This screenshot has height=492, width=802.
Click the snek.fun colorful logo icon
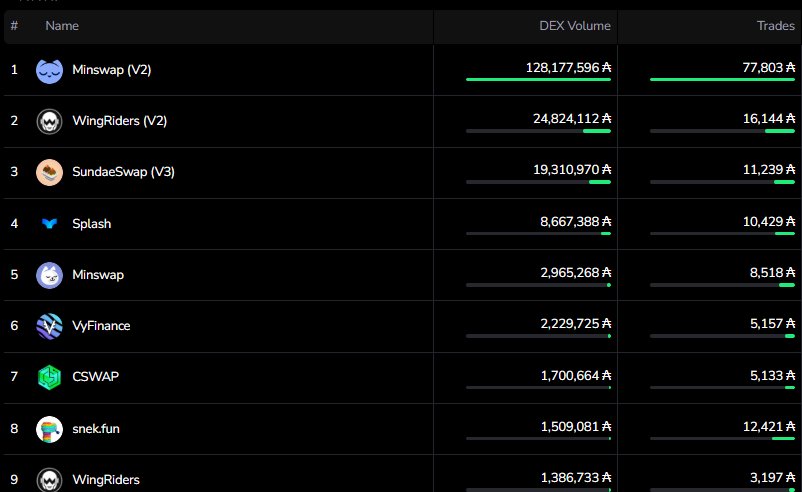[49, 429]
